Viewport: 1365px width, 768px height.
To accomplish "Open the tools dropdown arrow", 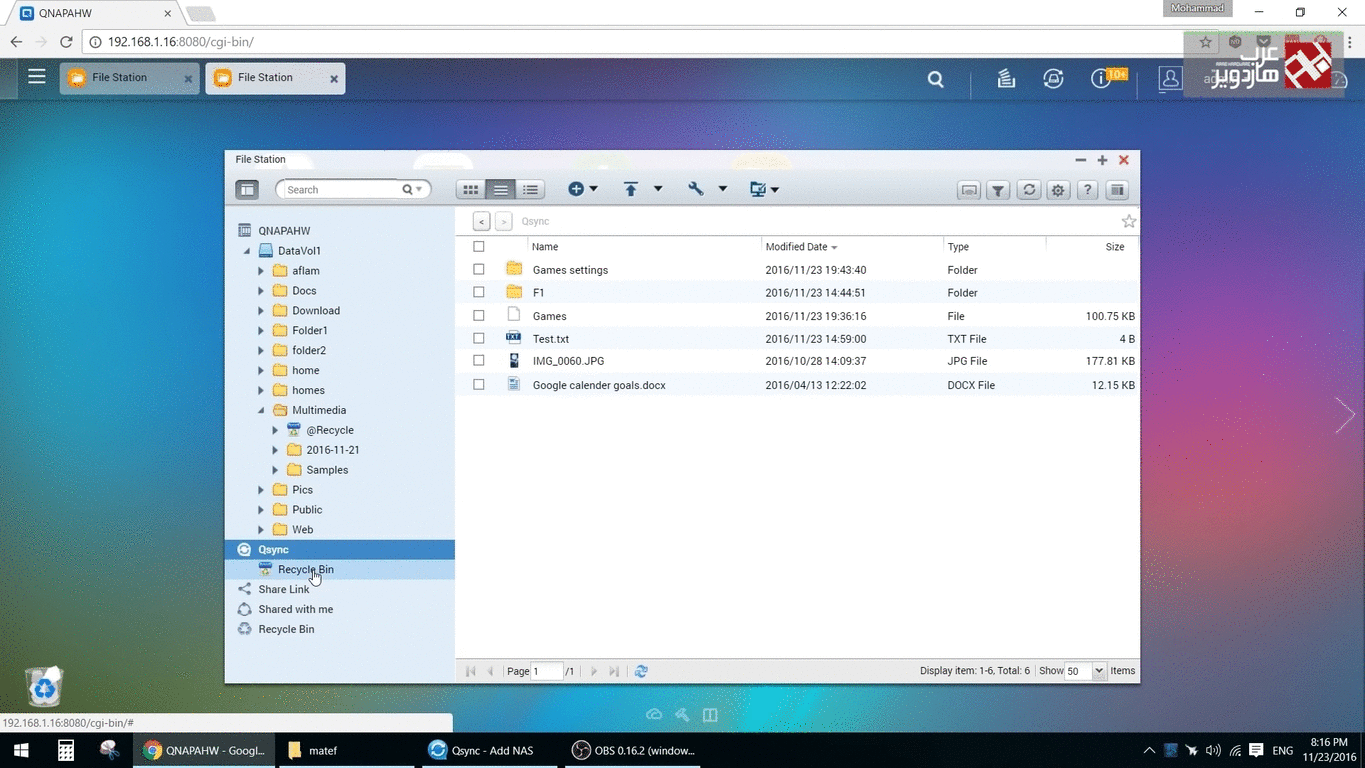I will pyautogui.click(x=722, y=189).
